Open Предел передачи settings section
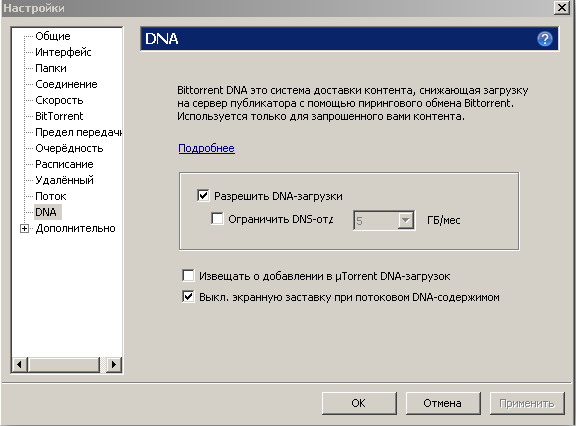 coord(78,132)
